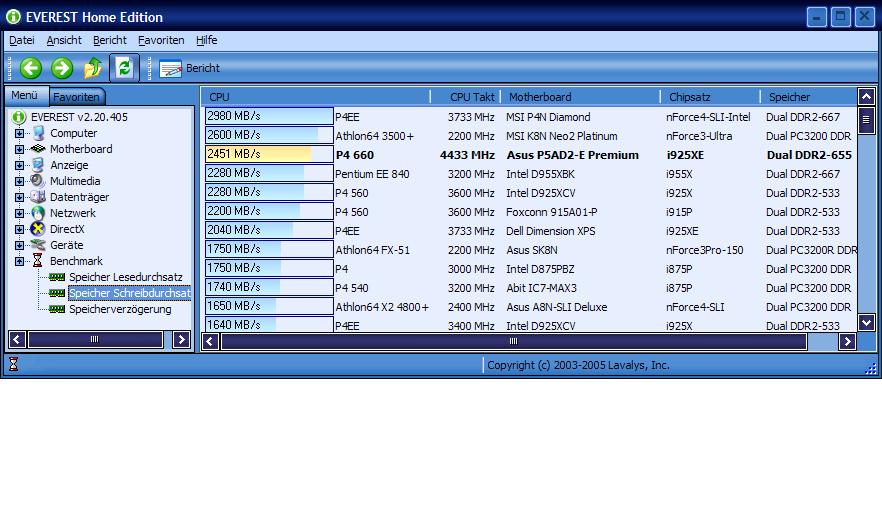The width and height of the screenshot is (882, 512).
Task: Click the hourglass icon in the status bar
Action: point(14,365)
